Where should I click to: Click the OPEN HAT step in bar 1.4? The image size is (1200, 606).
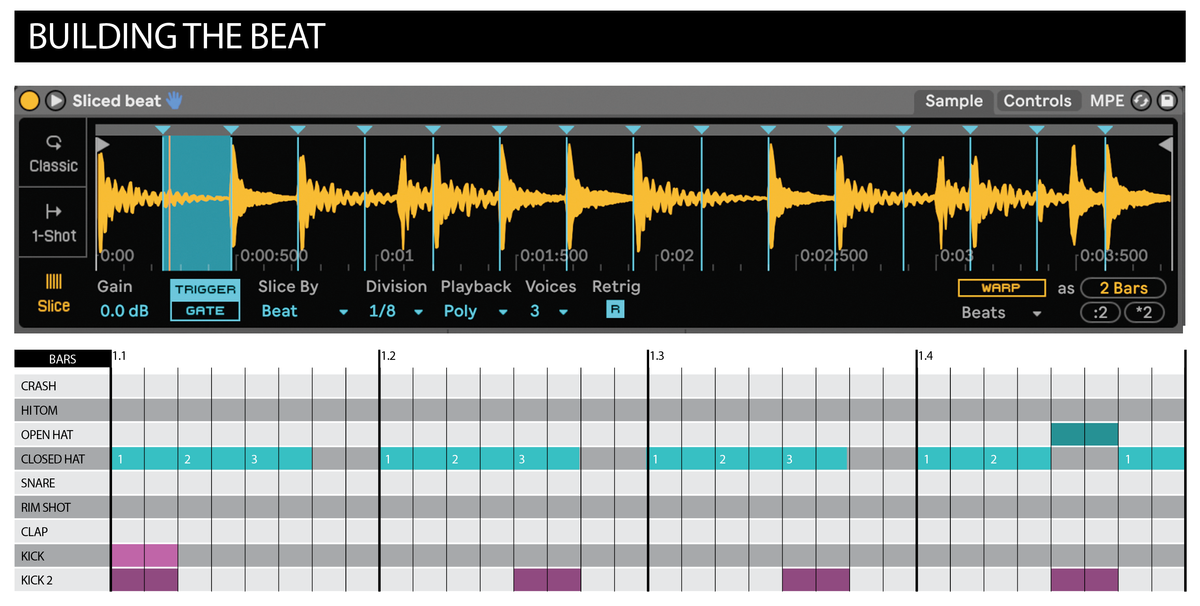click(1085, 433)
